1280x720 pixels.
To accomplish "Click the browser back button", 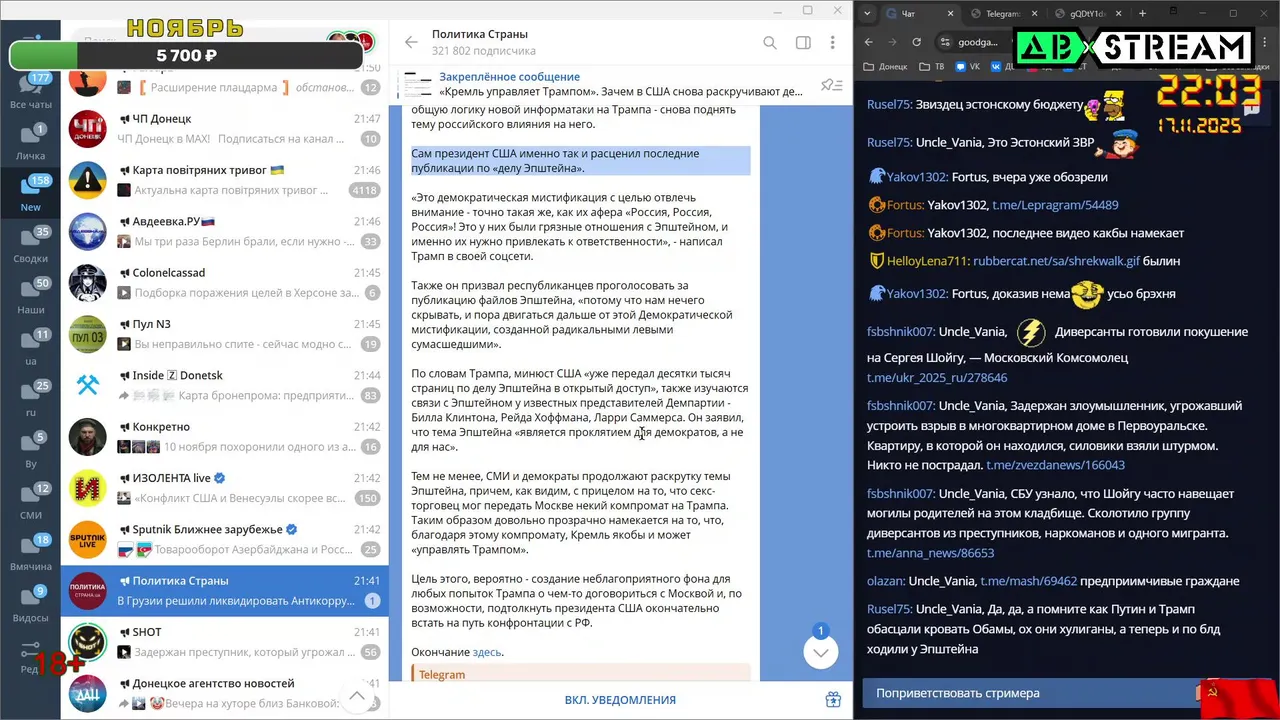I will coord(868,42).
